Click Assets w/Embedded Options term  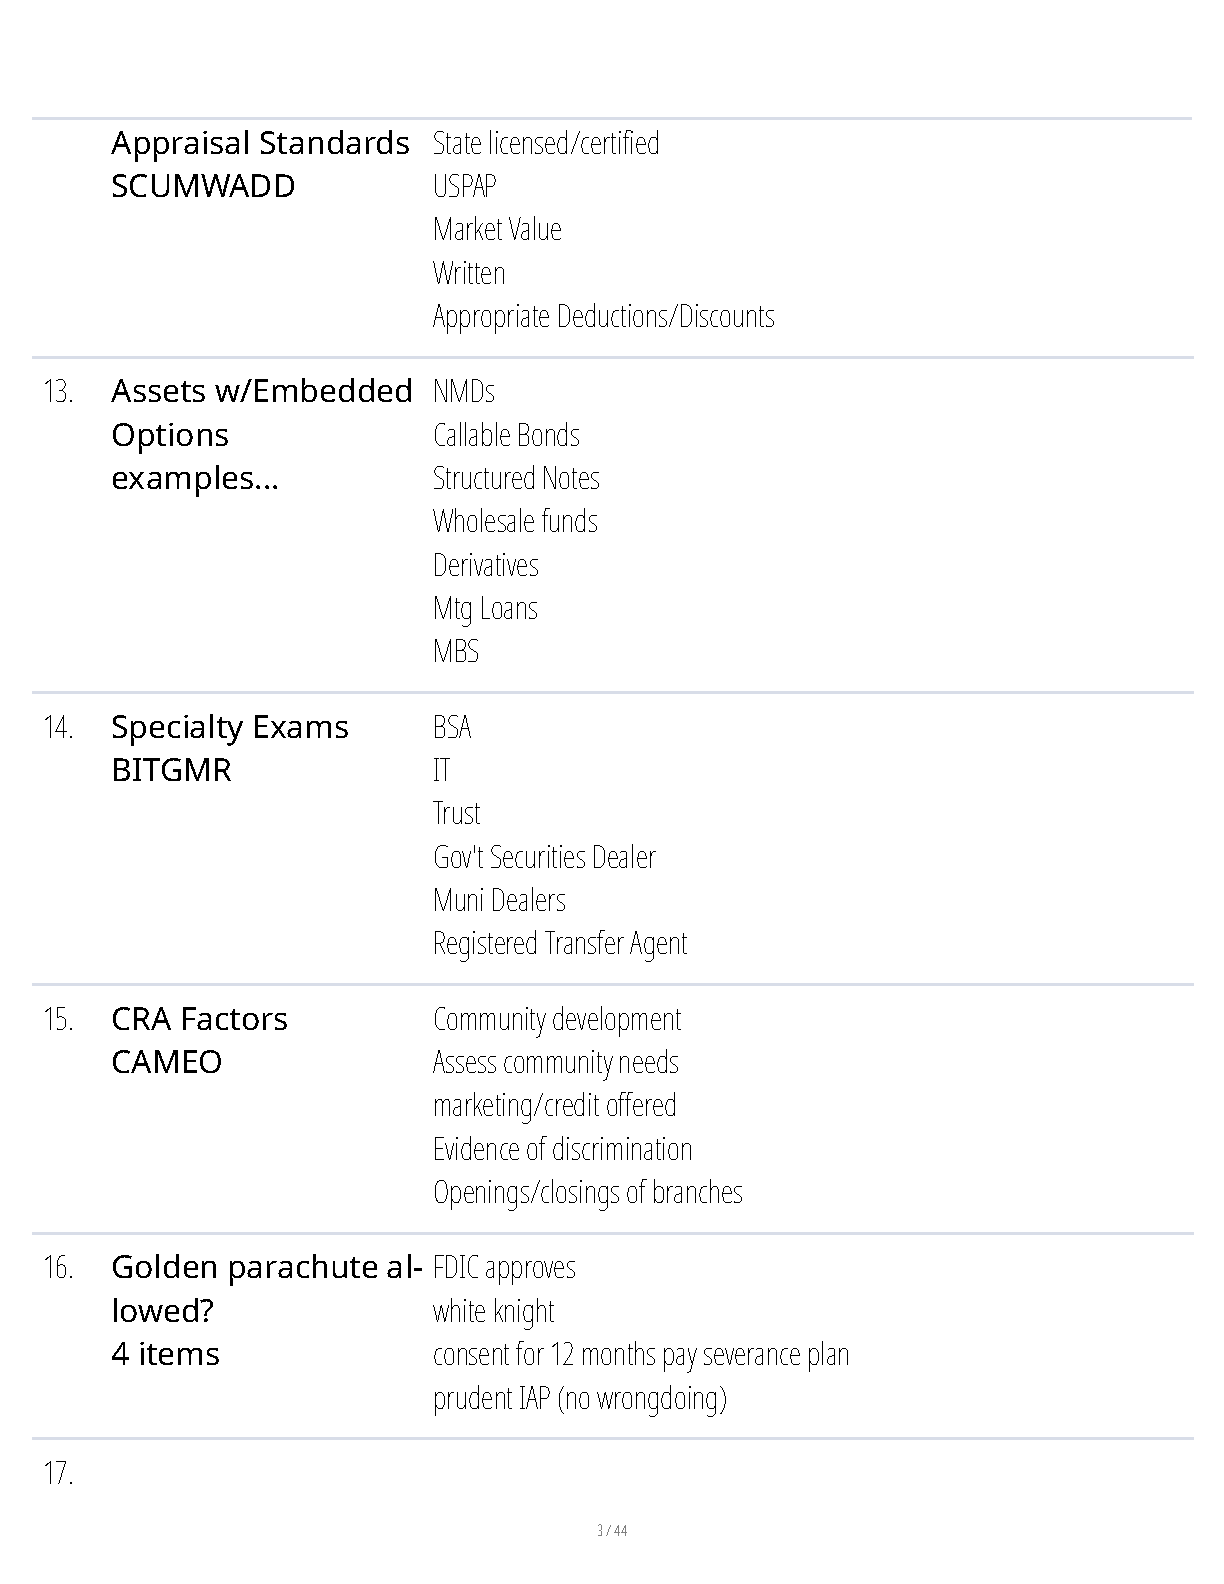262,435
